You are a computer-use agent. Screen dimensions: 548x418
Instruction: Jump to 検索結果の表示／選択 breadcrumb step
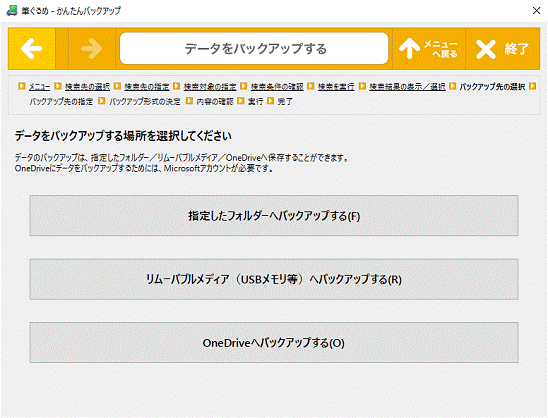tap(408, 86)
